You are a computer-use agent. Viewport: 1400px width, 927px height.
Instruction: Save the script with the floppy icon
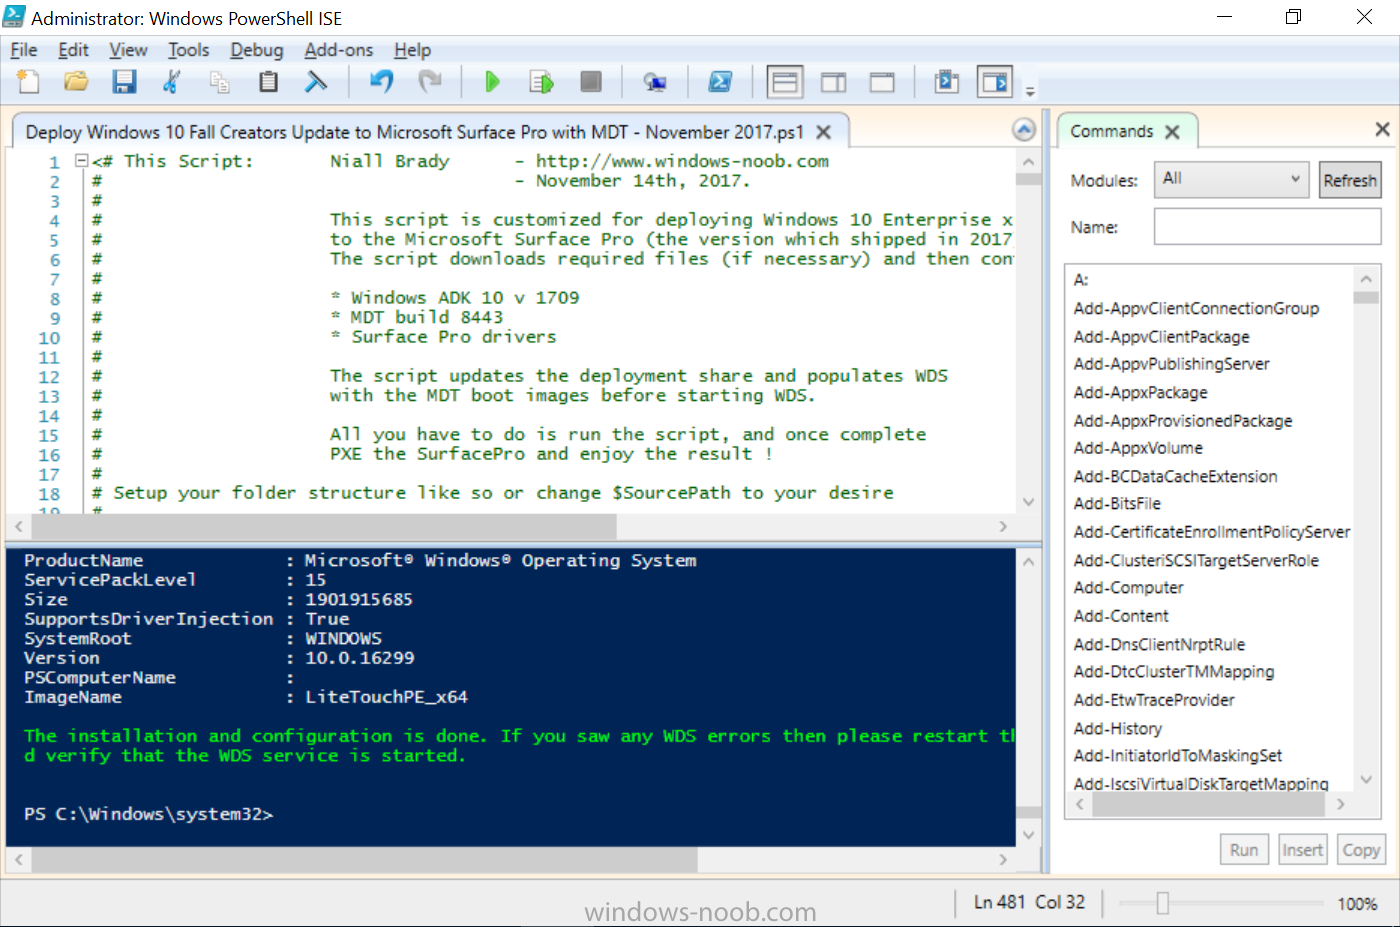pyautogui.click(x=124, y=82)
